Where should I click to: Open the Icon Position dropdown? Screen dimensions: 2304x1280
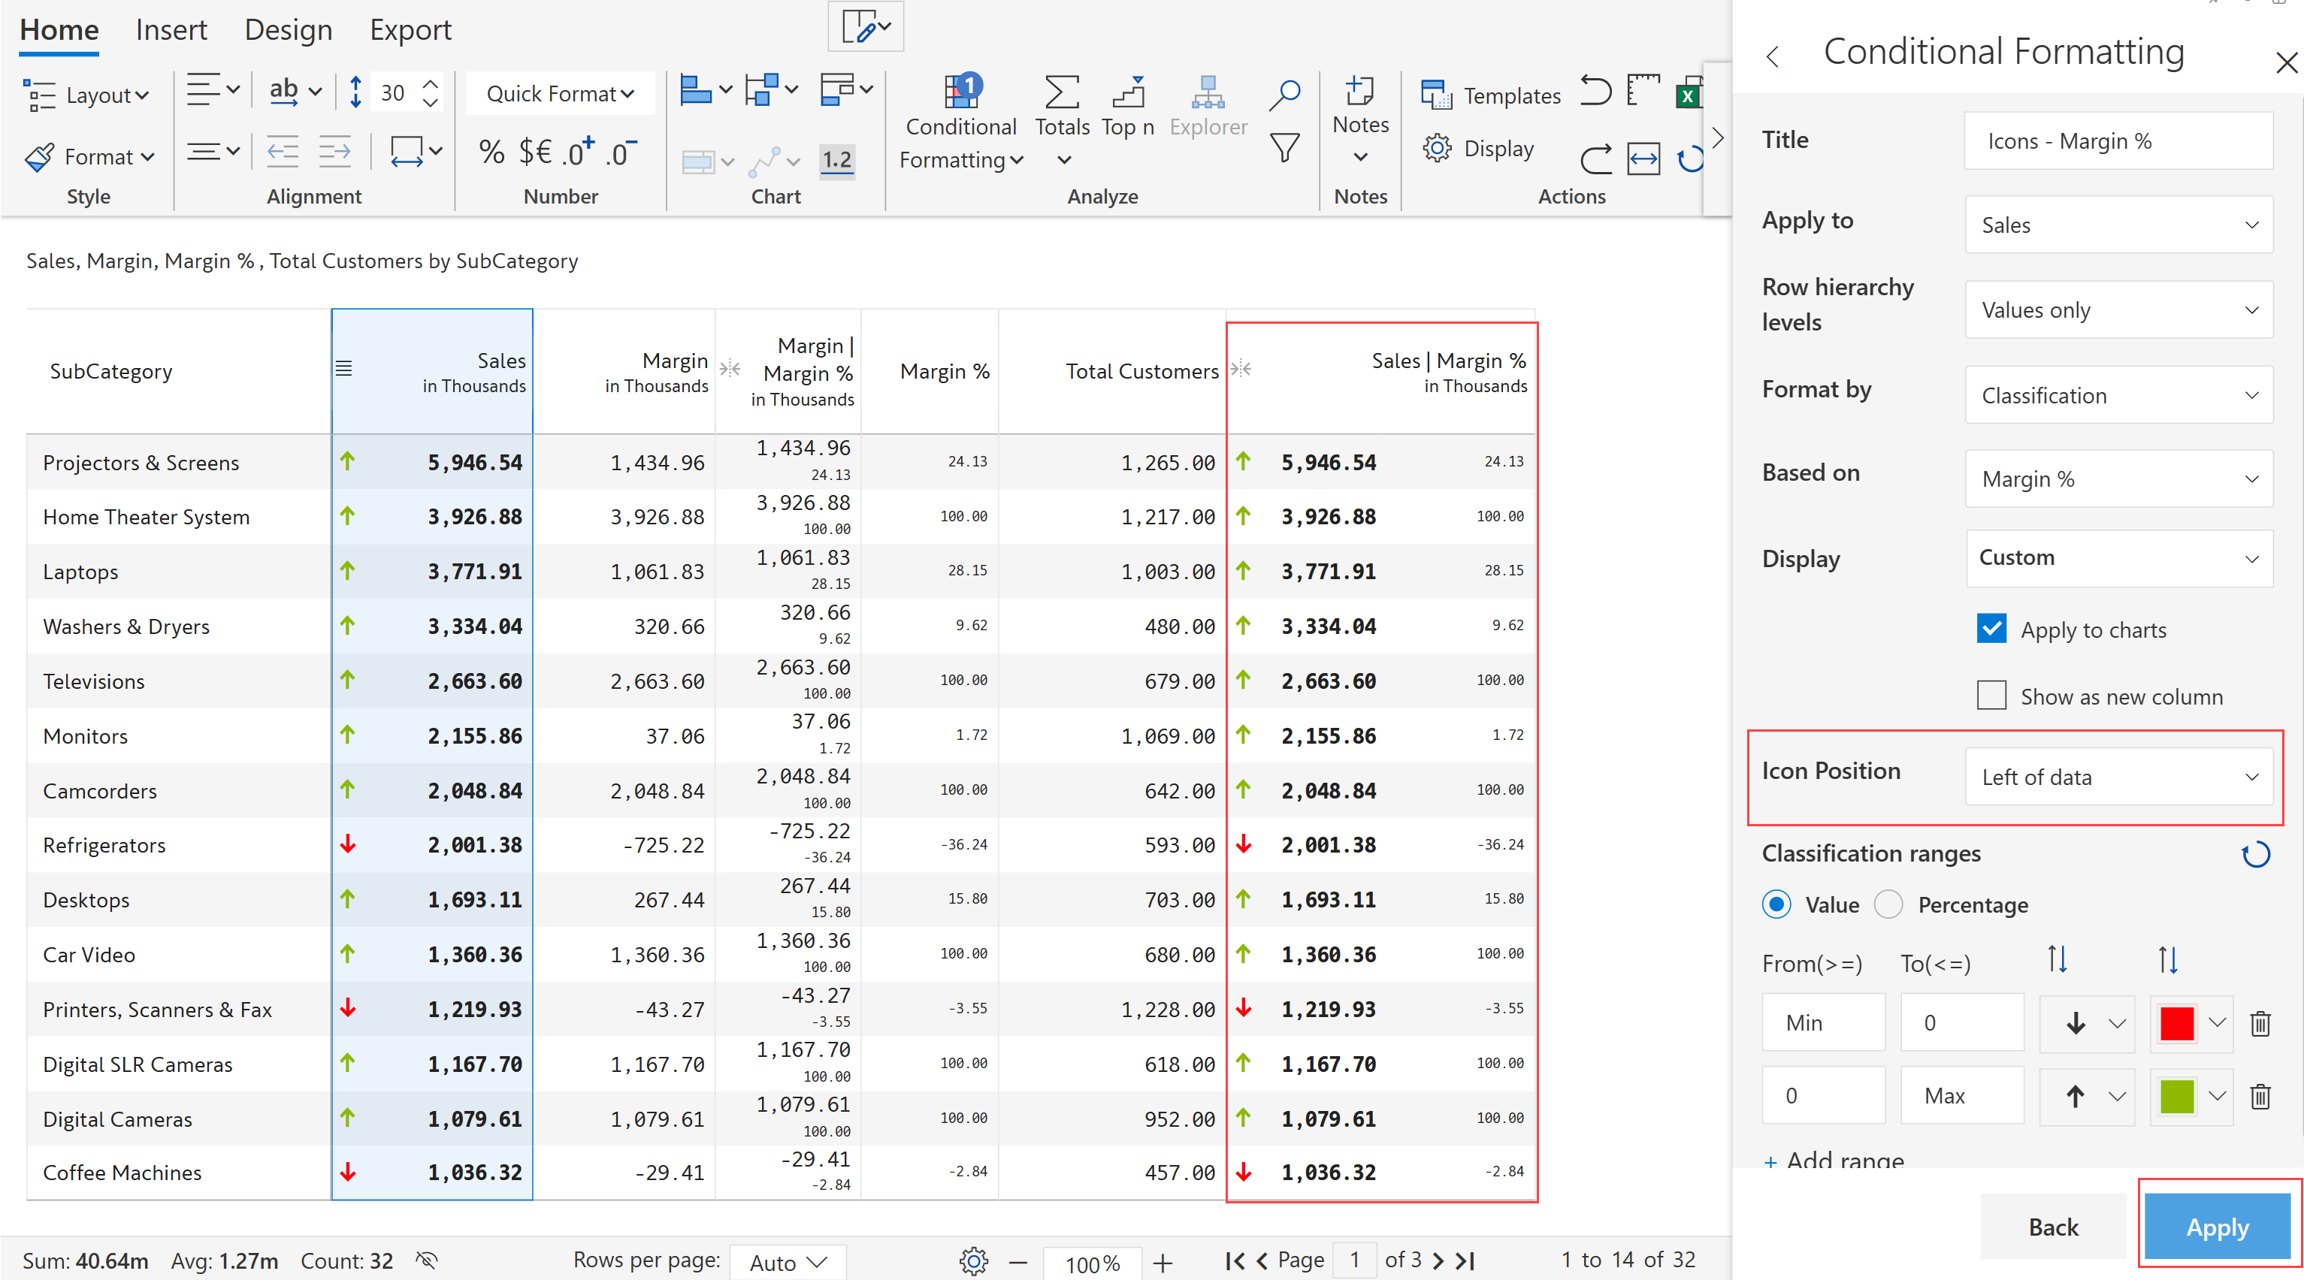2118,777
